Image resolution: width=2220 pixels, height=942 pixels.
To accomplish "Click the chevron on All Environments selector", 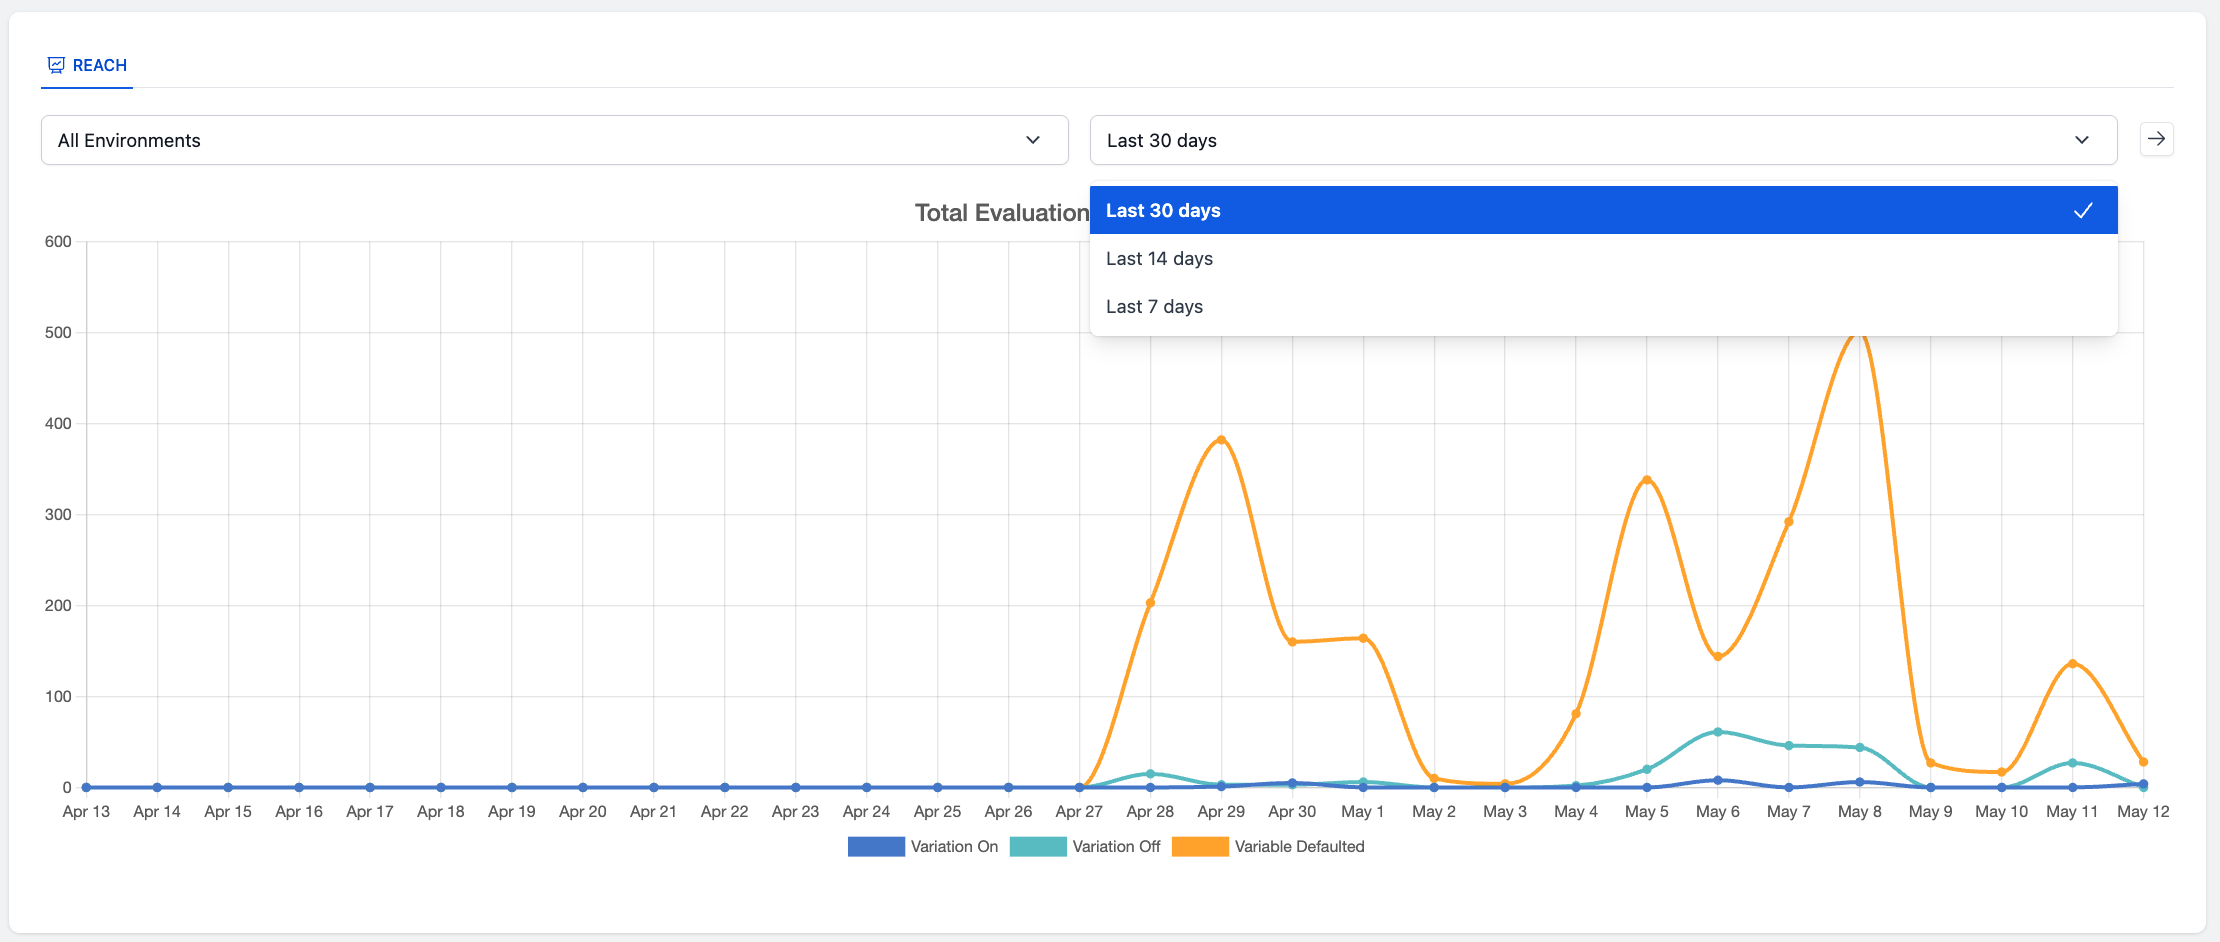I will [x=1034, y=140].
